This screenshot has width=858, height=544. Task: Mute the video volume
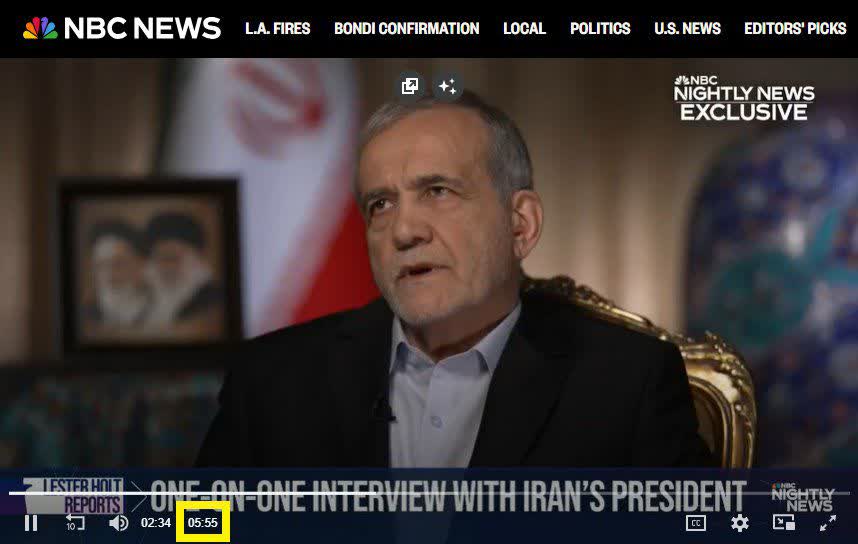click(x=118, y=523)
